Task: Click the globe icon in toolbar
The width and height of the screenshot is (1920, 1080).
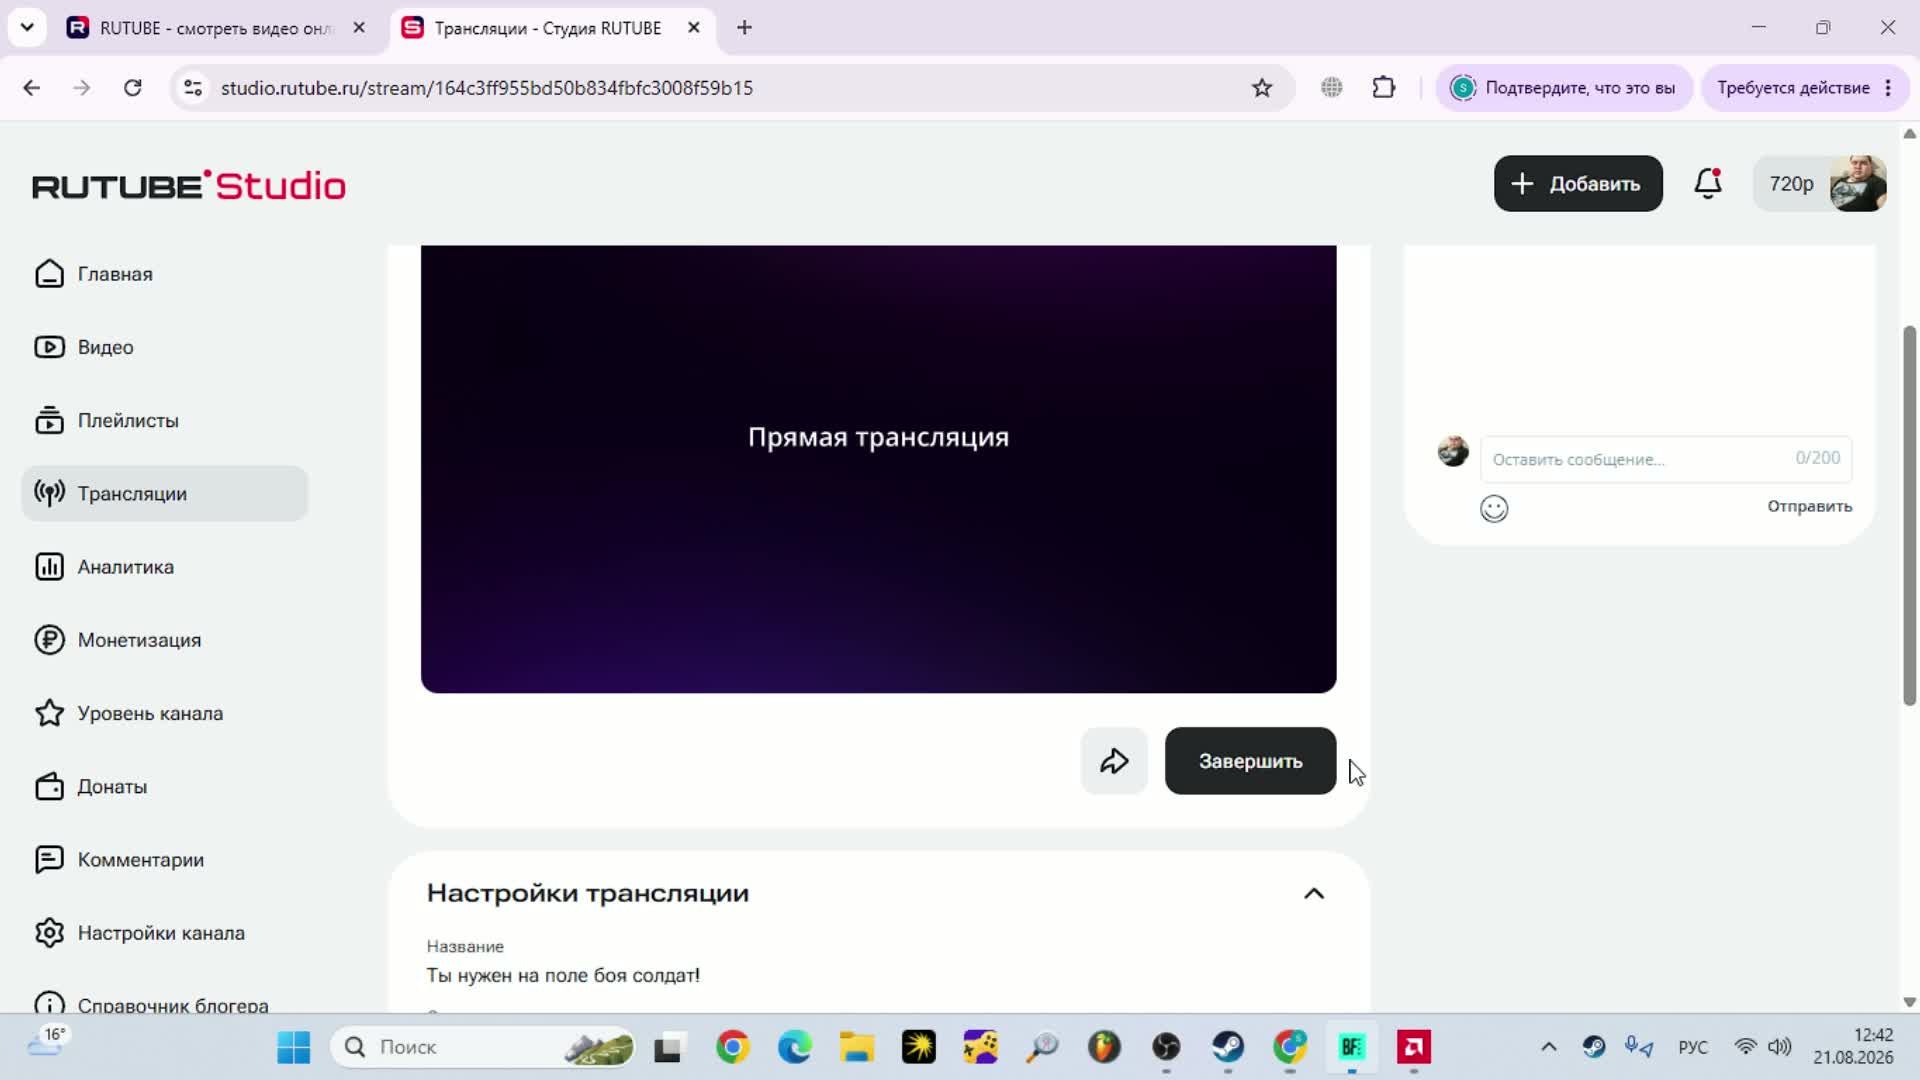Action: click(1332, 88)
